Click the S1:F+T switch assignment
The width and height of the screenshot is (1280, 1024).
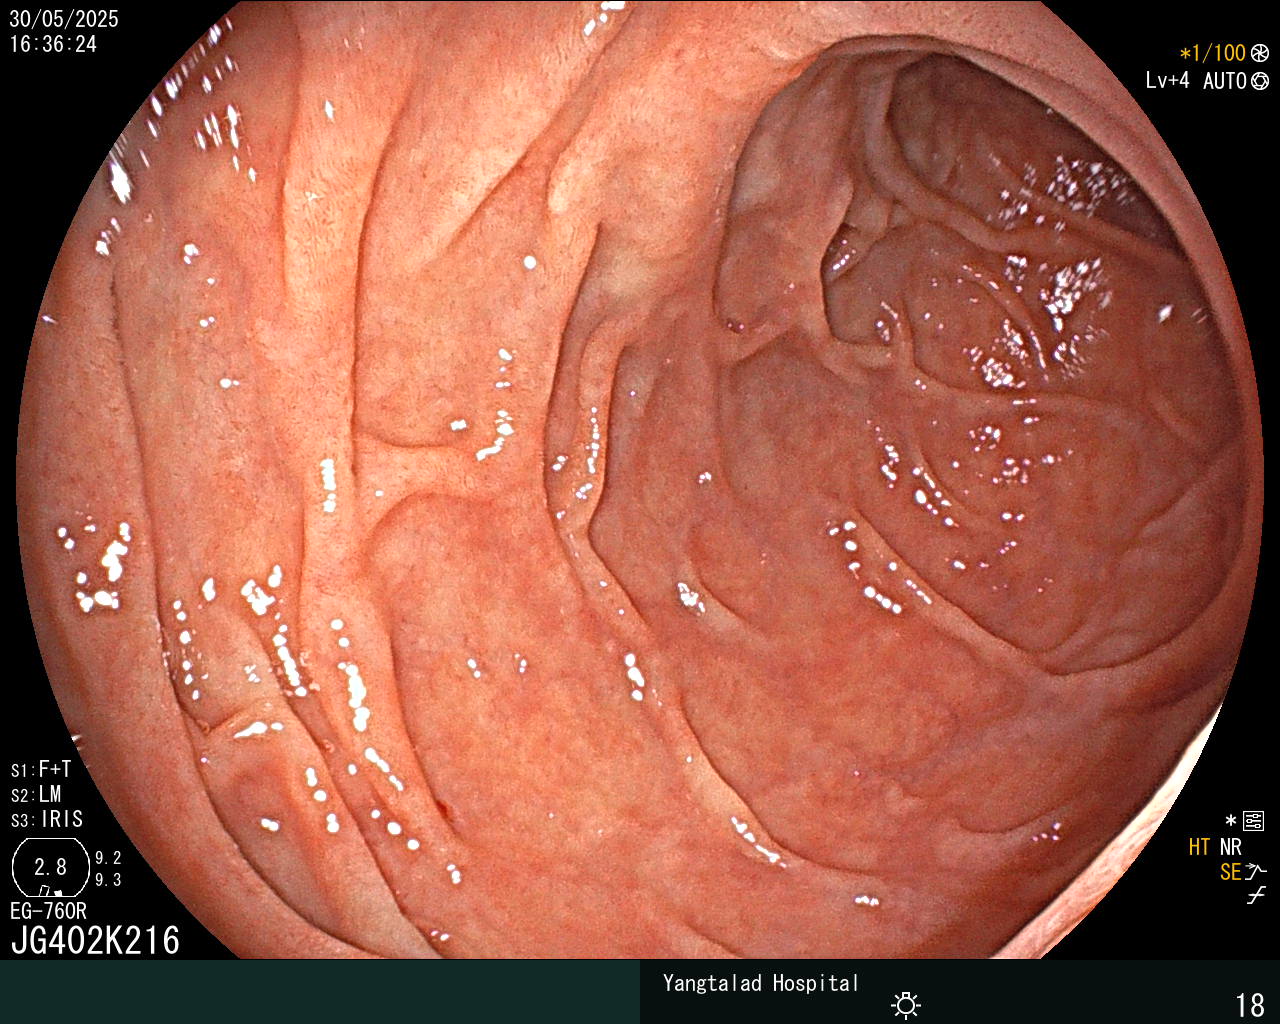[41, 769]
